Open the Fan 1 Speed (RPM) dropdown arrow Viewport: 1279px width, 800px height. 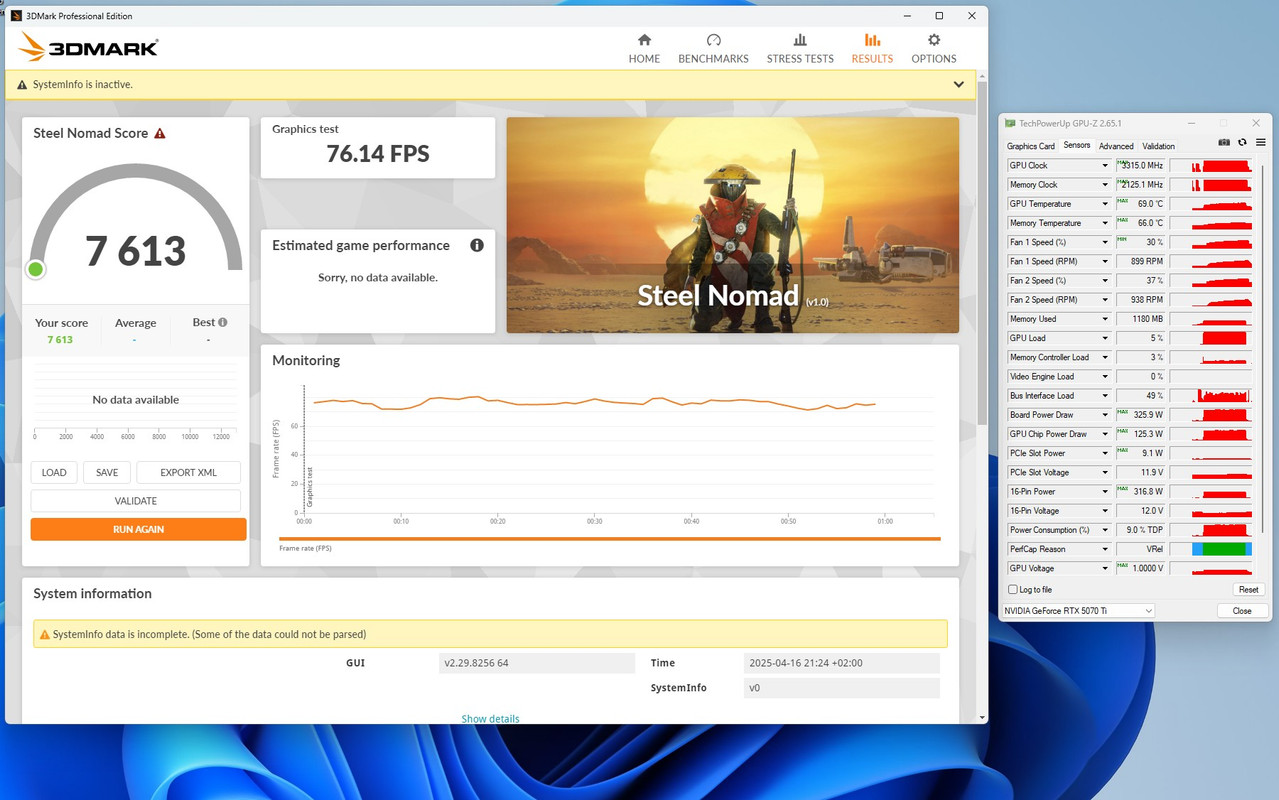tap(1105, 262)
